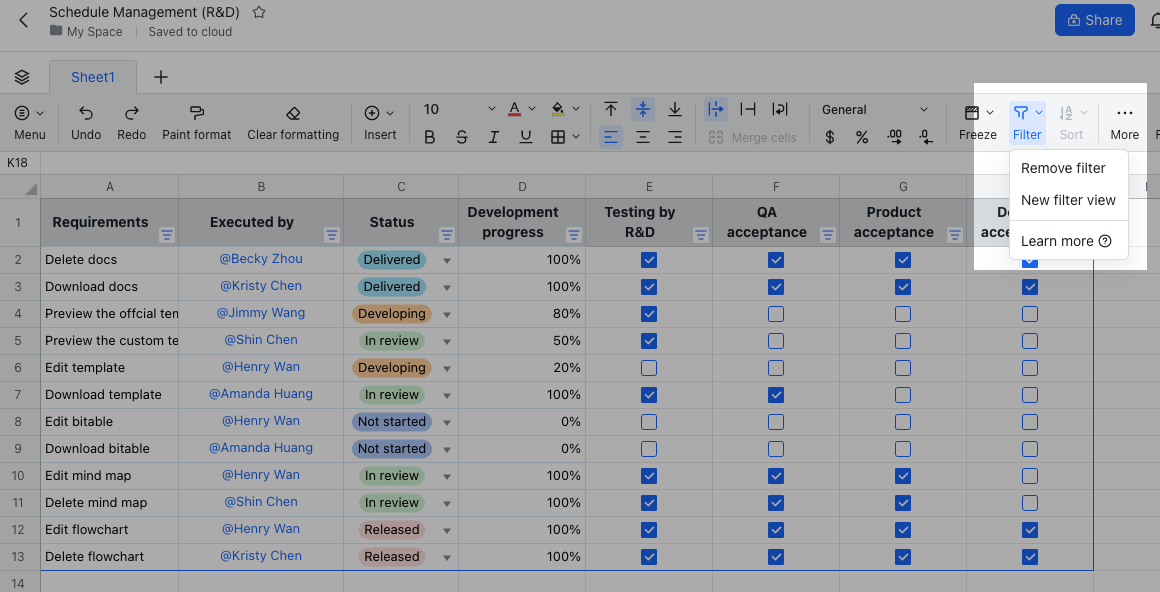Add a new sheet tab
The height and width of the screenshot is (592, 1160).
(161, 77)
